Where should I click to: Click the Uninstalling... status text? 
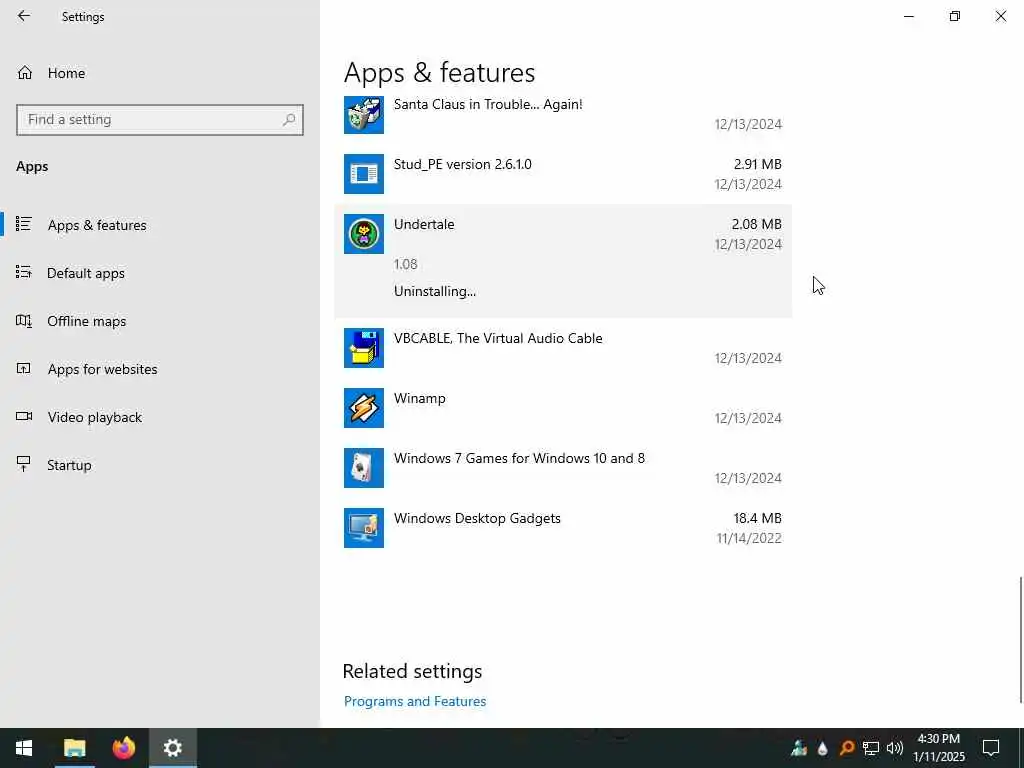(435, 291)
